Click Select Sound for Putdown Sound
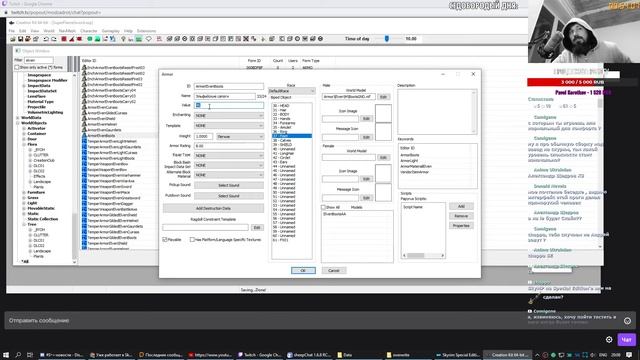 [x=229, y=196]
